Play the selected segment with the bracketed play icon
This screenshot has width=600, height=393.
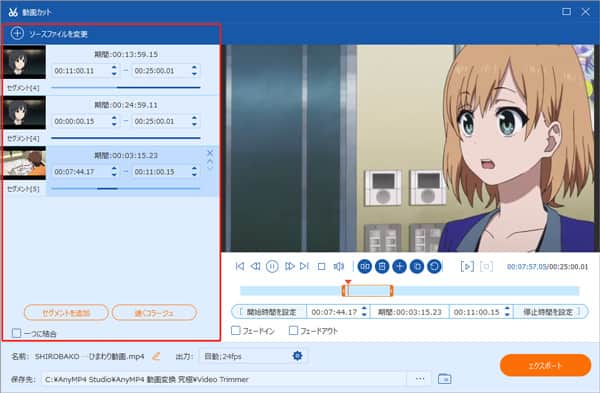tap(467, 266)
